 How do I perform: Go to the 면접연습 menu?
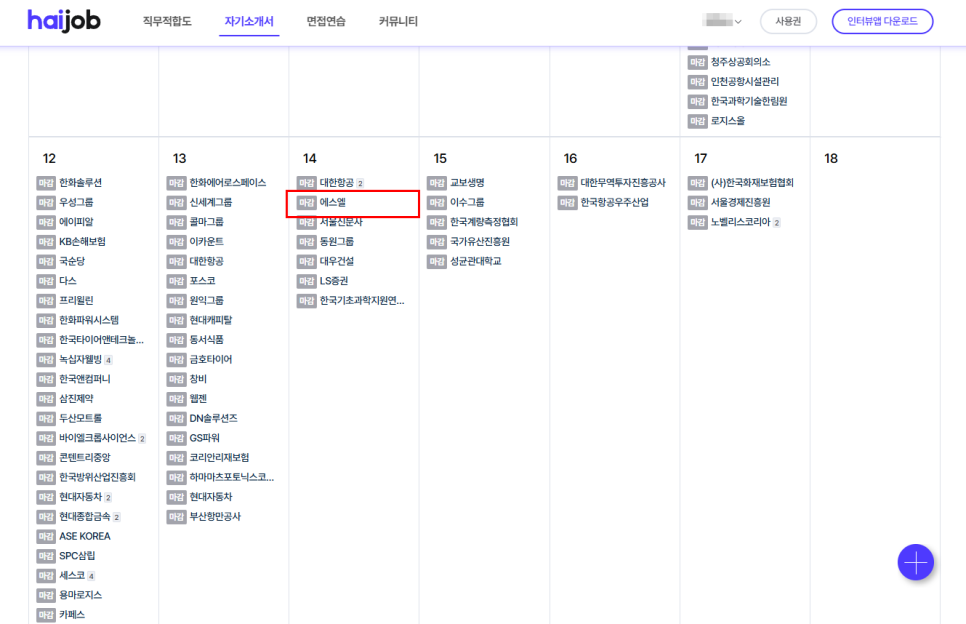(327, 21)
